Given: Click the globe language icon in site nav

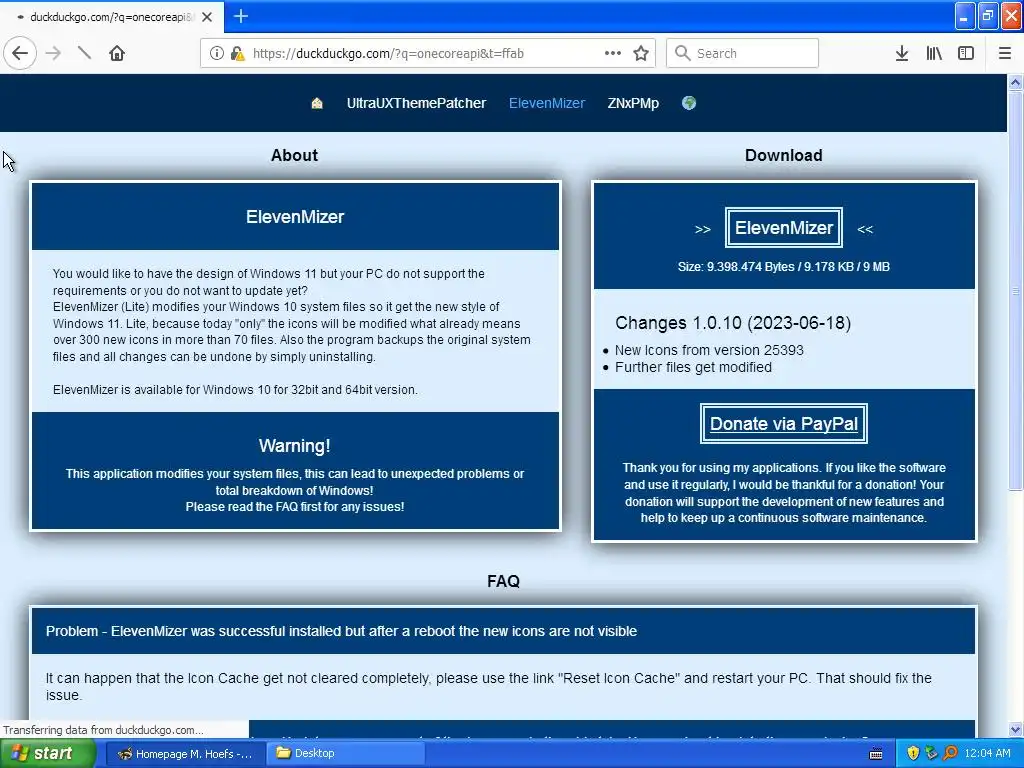Looking at the screenshot, I should tap(688, 103).
